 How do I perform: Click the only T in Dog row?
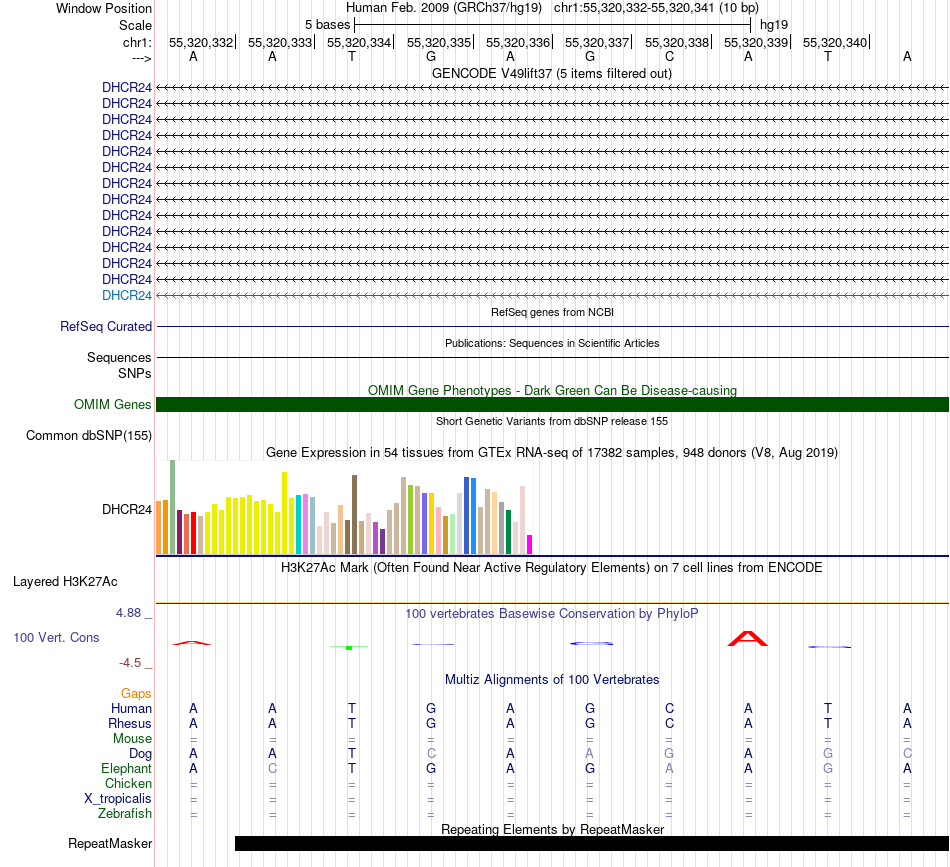coord(351,753)
